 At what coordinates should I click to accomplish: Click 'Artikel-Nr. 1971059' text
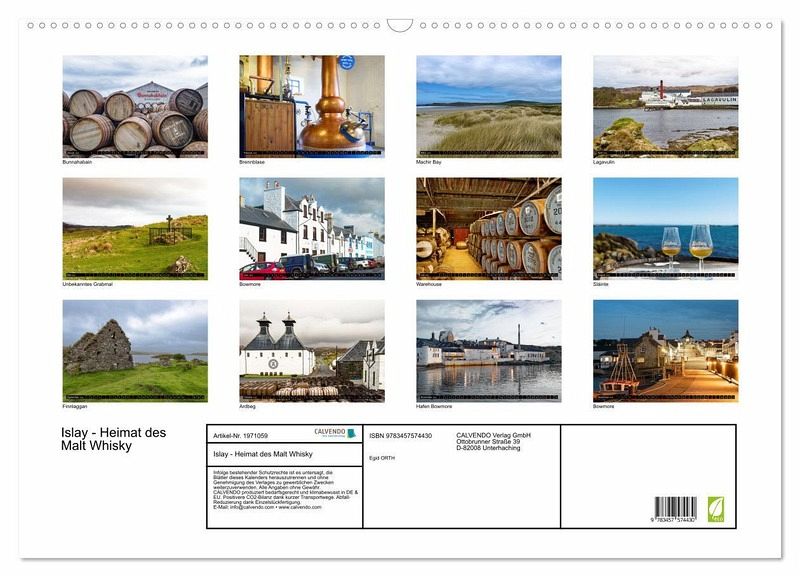[240, 436]
